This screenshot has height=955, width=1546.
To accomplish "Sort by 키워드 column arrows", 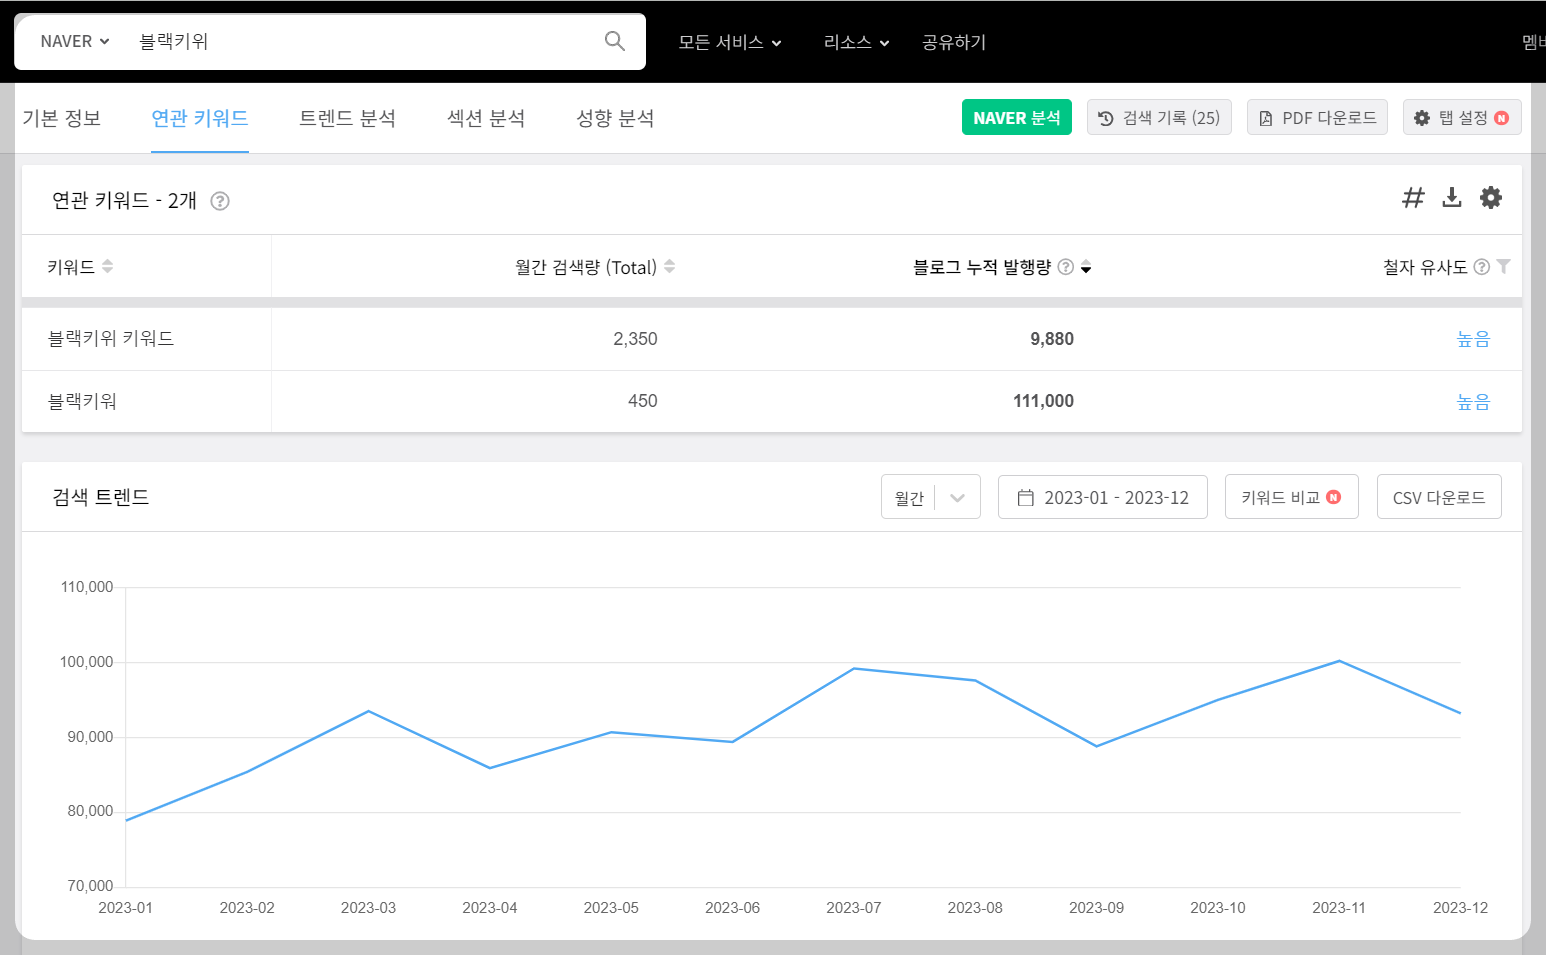I will [x=107, y=266].
